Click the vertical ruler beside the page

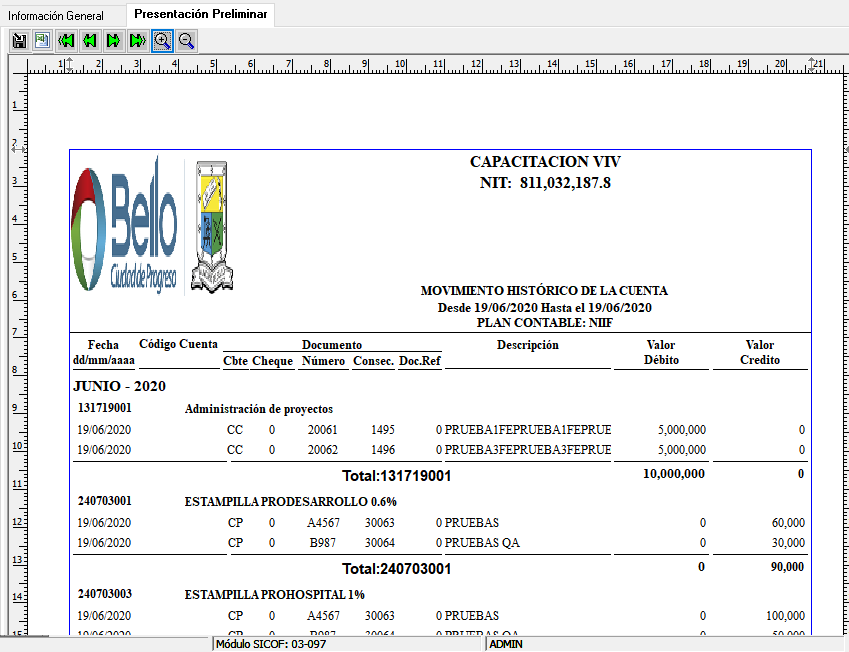coord(15,350)
